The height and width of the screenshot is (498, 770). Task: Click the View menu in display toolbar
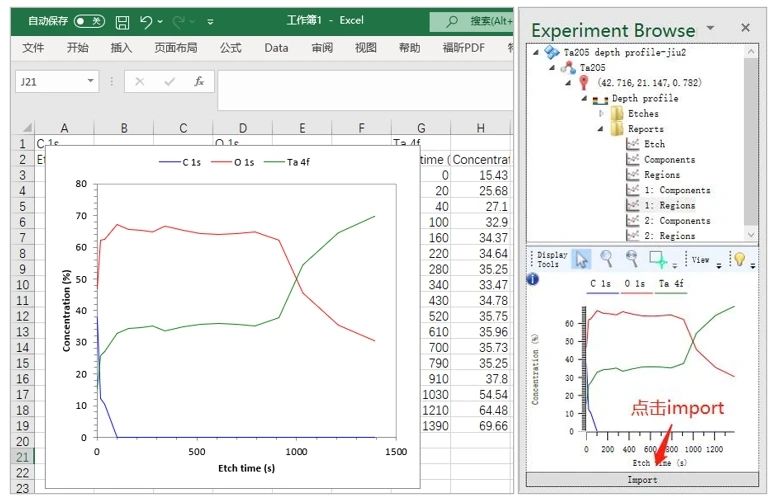[701, 260]
